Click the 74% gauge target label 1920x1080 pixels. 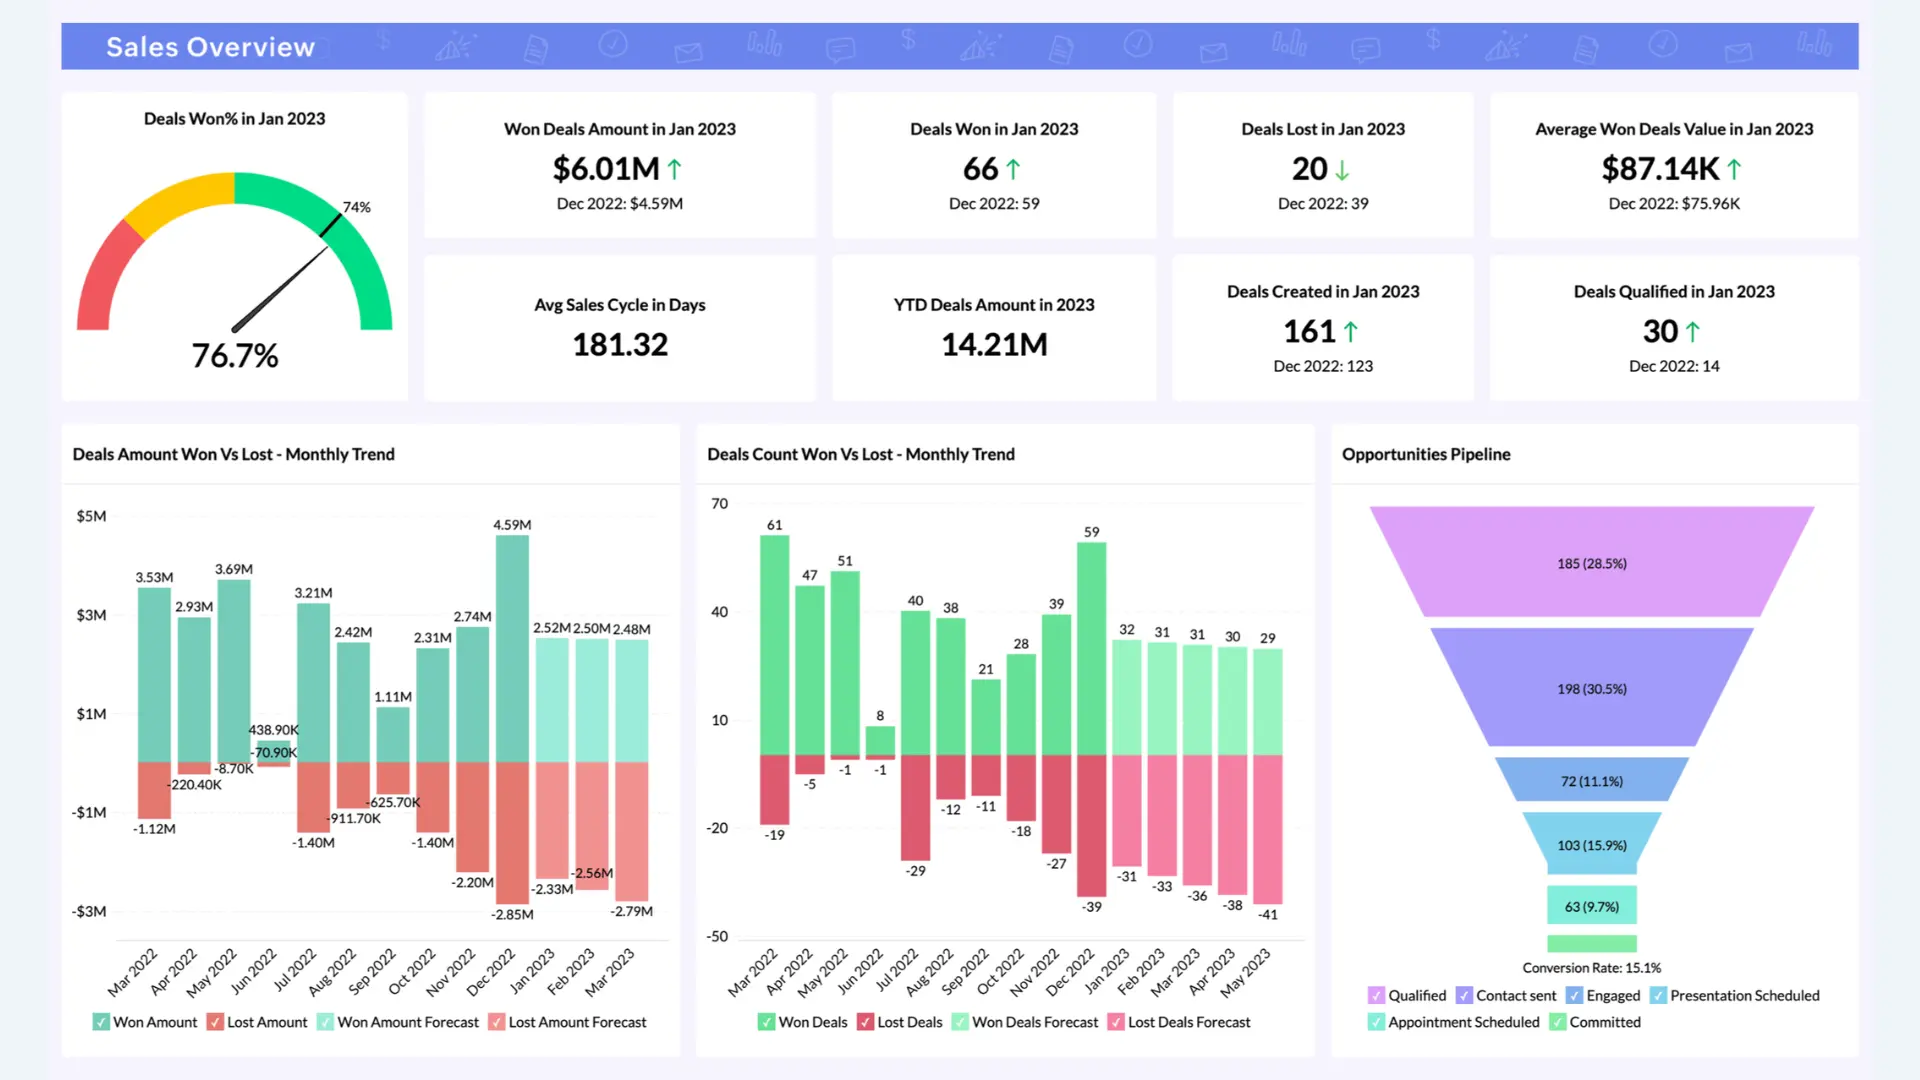[x=357, y=207]
